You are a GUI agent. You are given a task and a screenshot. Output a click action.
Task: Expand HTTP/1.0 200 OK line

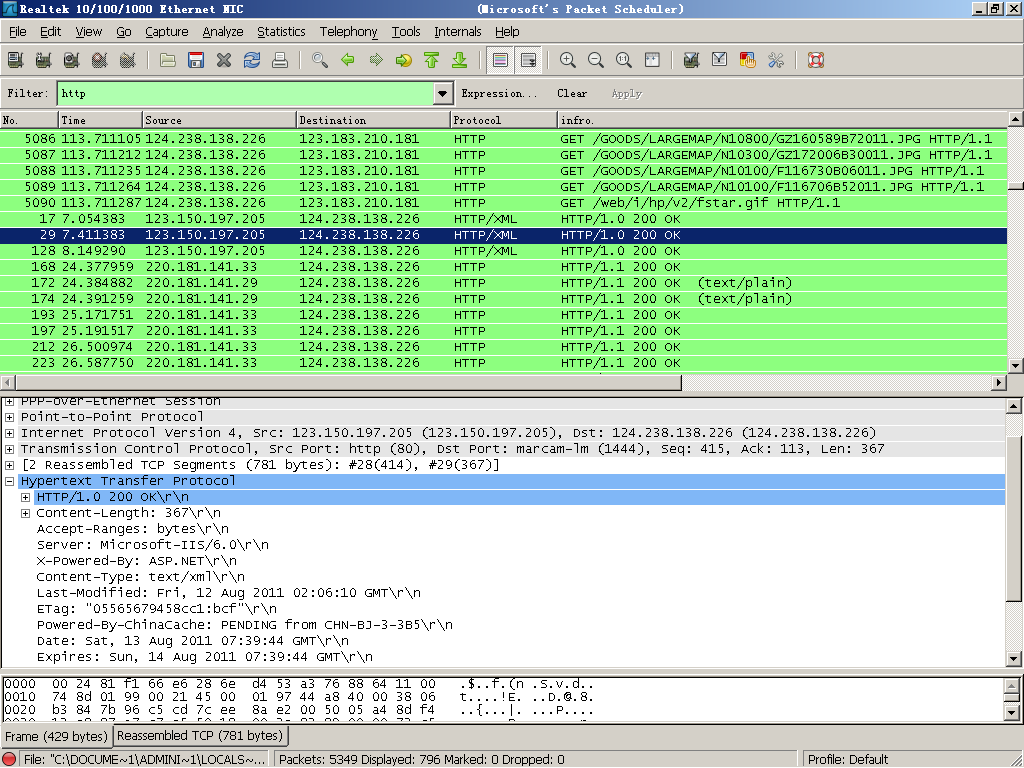tap(25, 497)
